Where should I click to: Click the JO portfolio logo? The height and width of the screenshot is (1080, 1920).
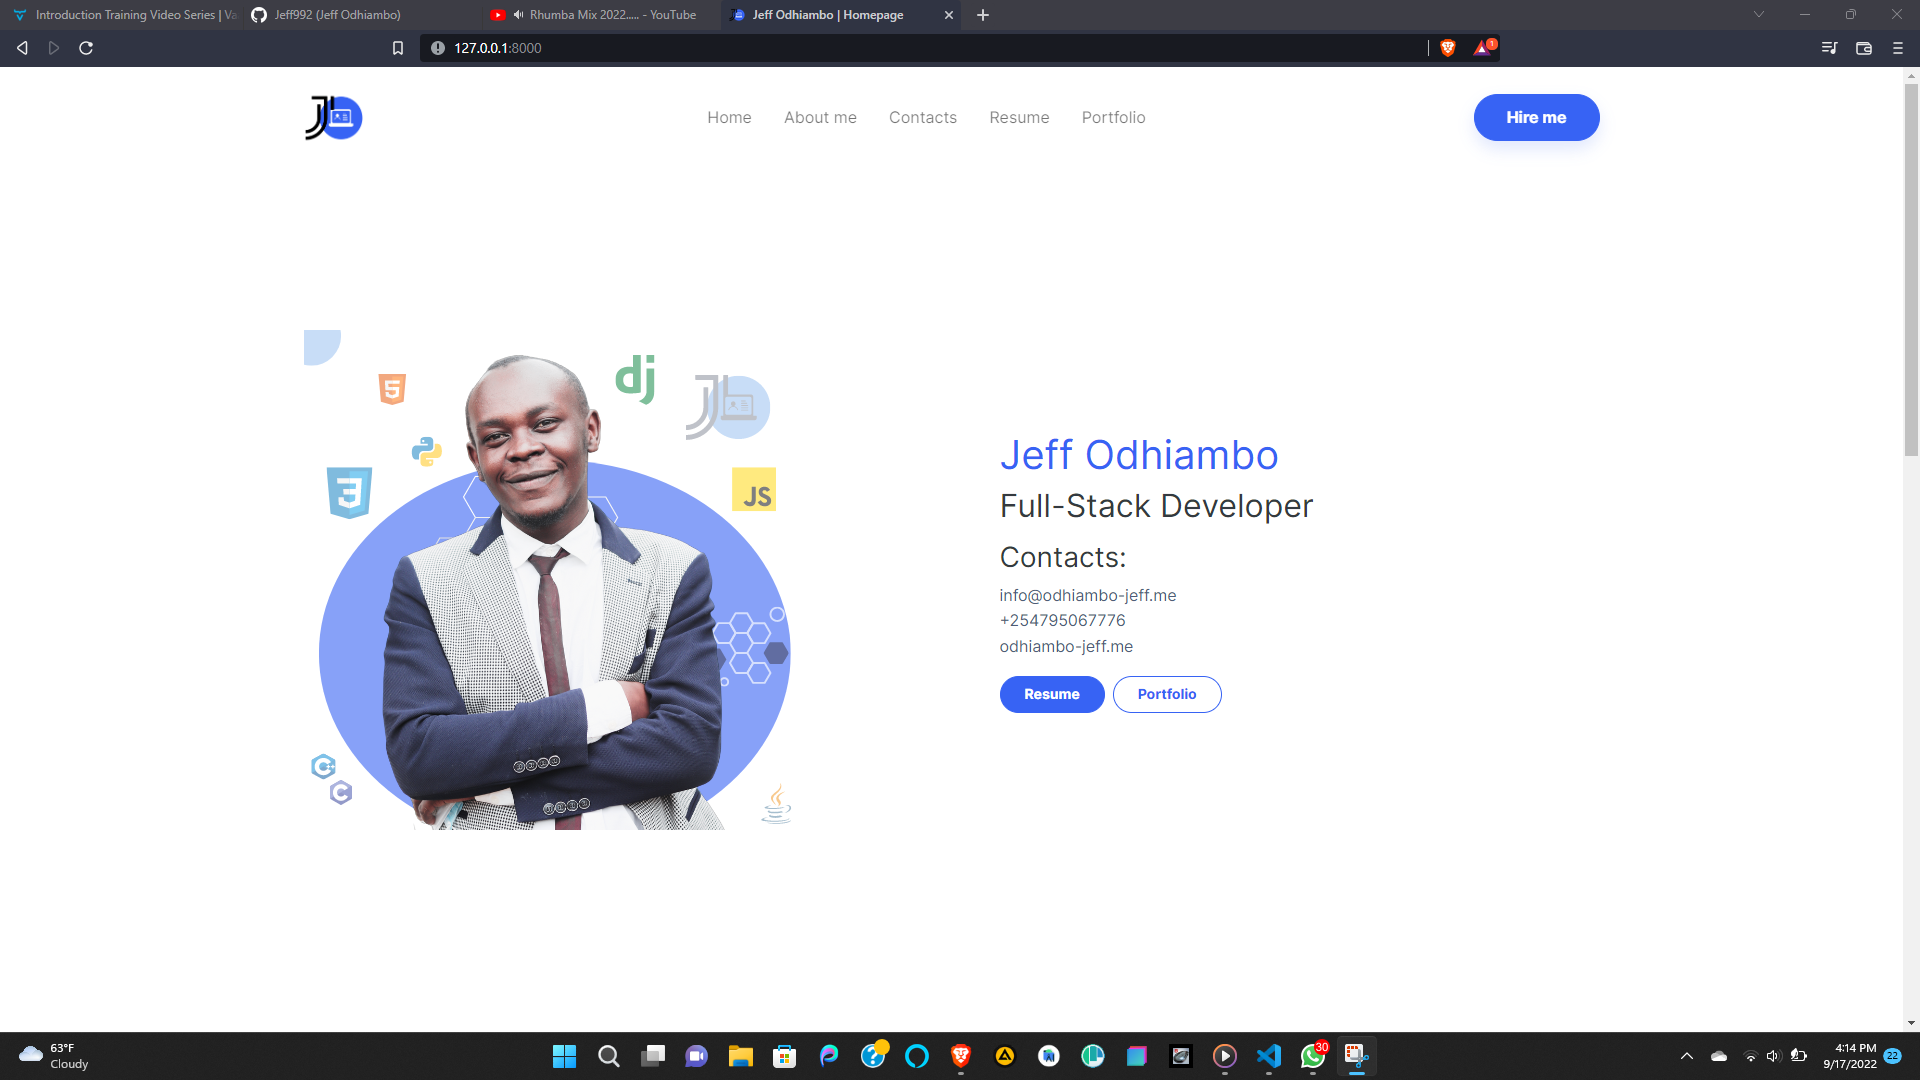(x=334, y=117)
